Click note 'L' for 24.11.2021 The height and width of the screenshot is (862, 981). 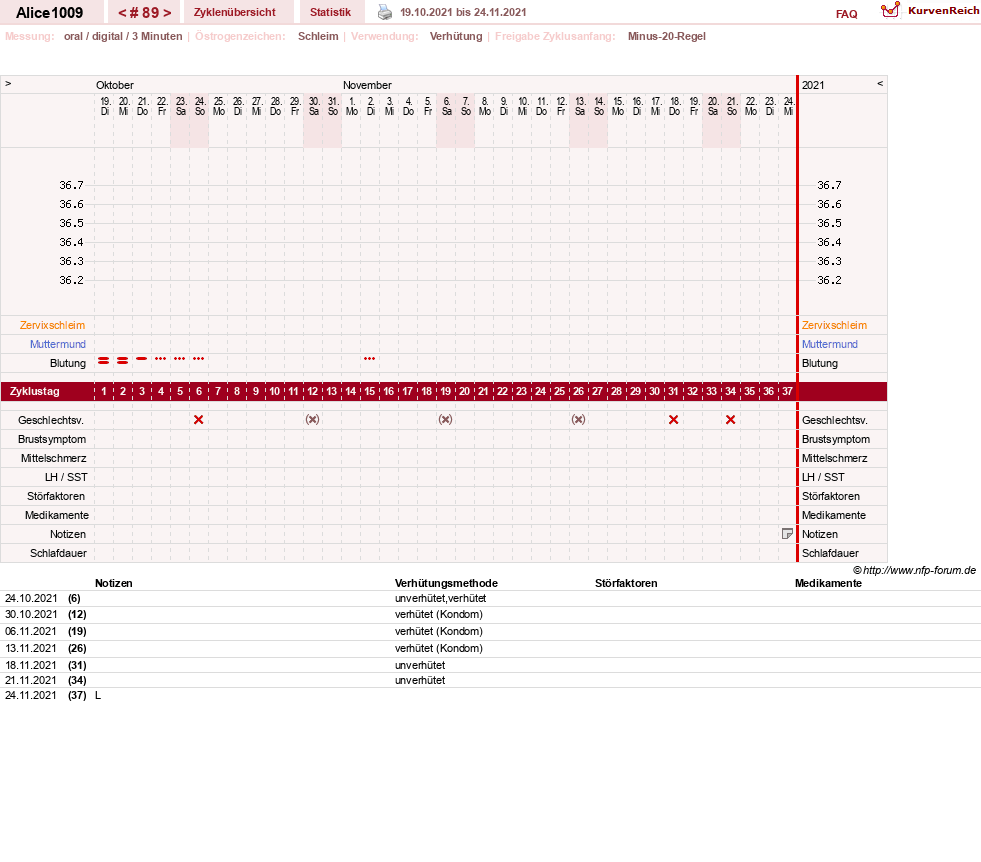[x=98, y=695]
